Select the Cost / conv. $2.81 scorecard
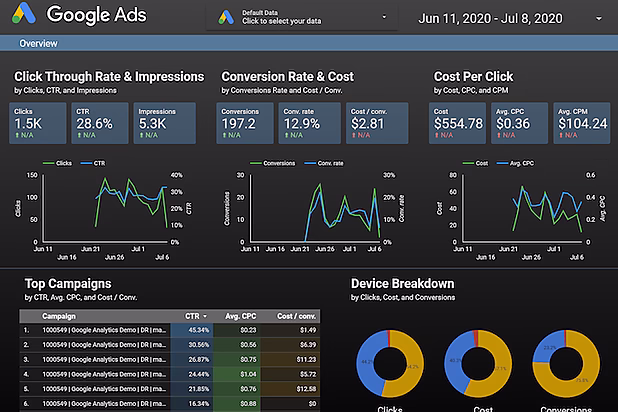Viewport: 618px width, 412px height. click(x=377, y=123)
